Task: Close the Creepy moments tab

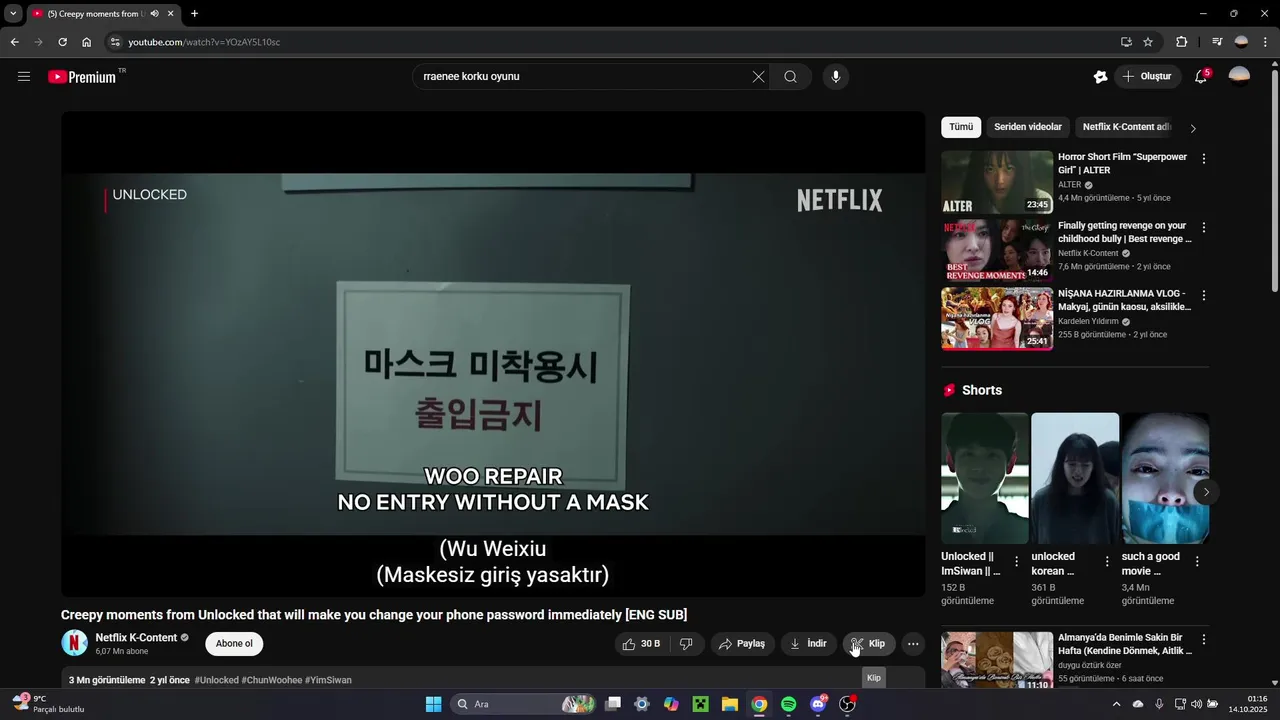Action: pyautogui.click(x=171, y=14)
